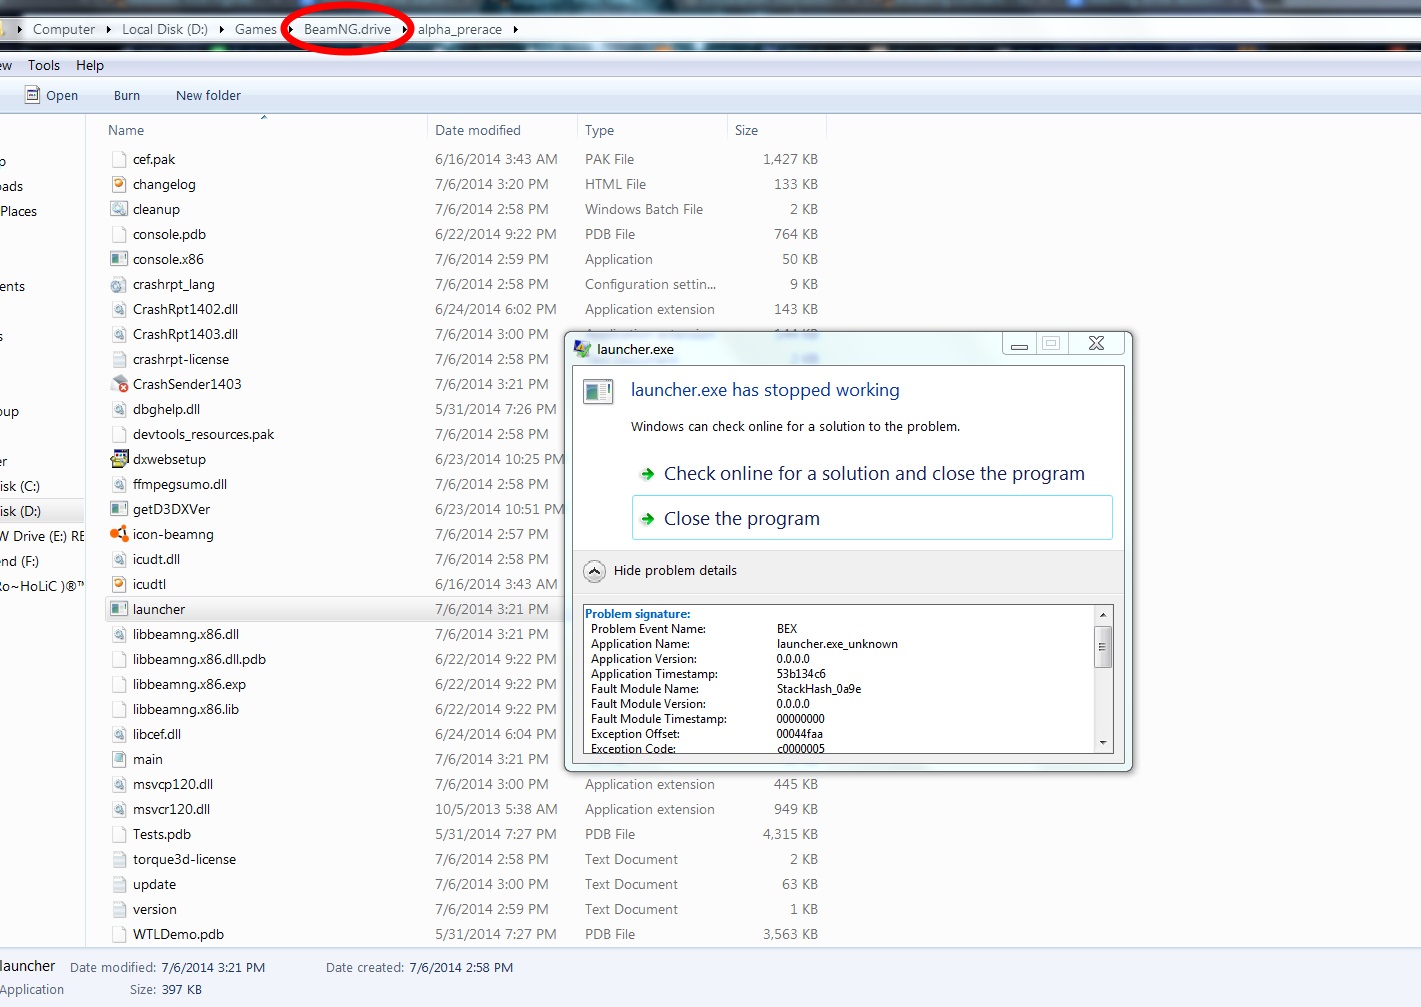Screen dimensions: 1421x1007
Task: Click New folder in the toolbar
Action: click(208, 95)
